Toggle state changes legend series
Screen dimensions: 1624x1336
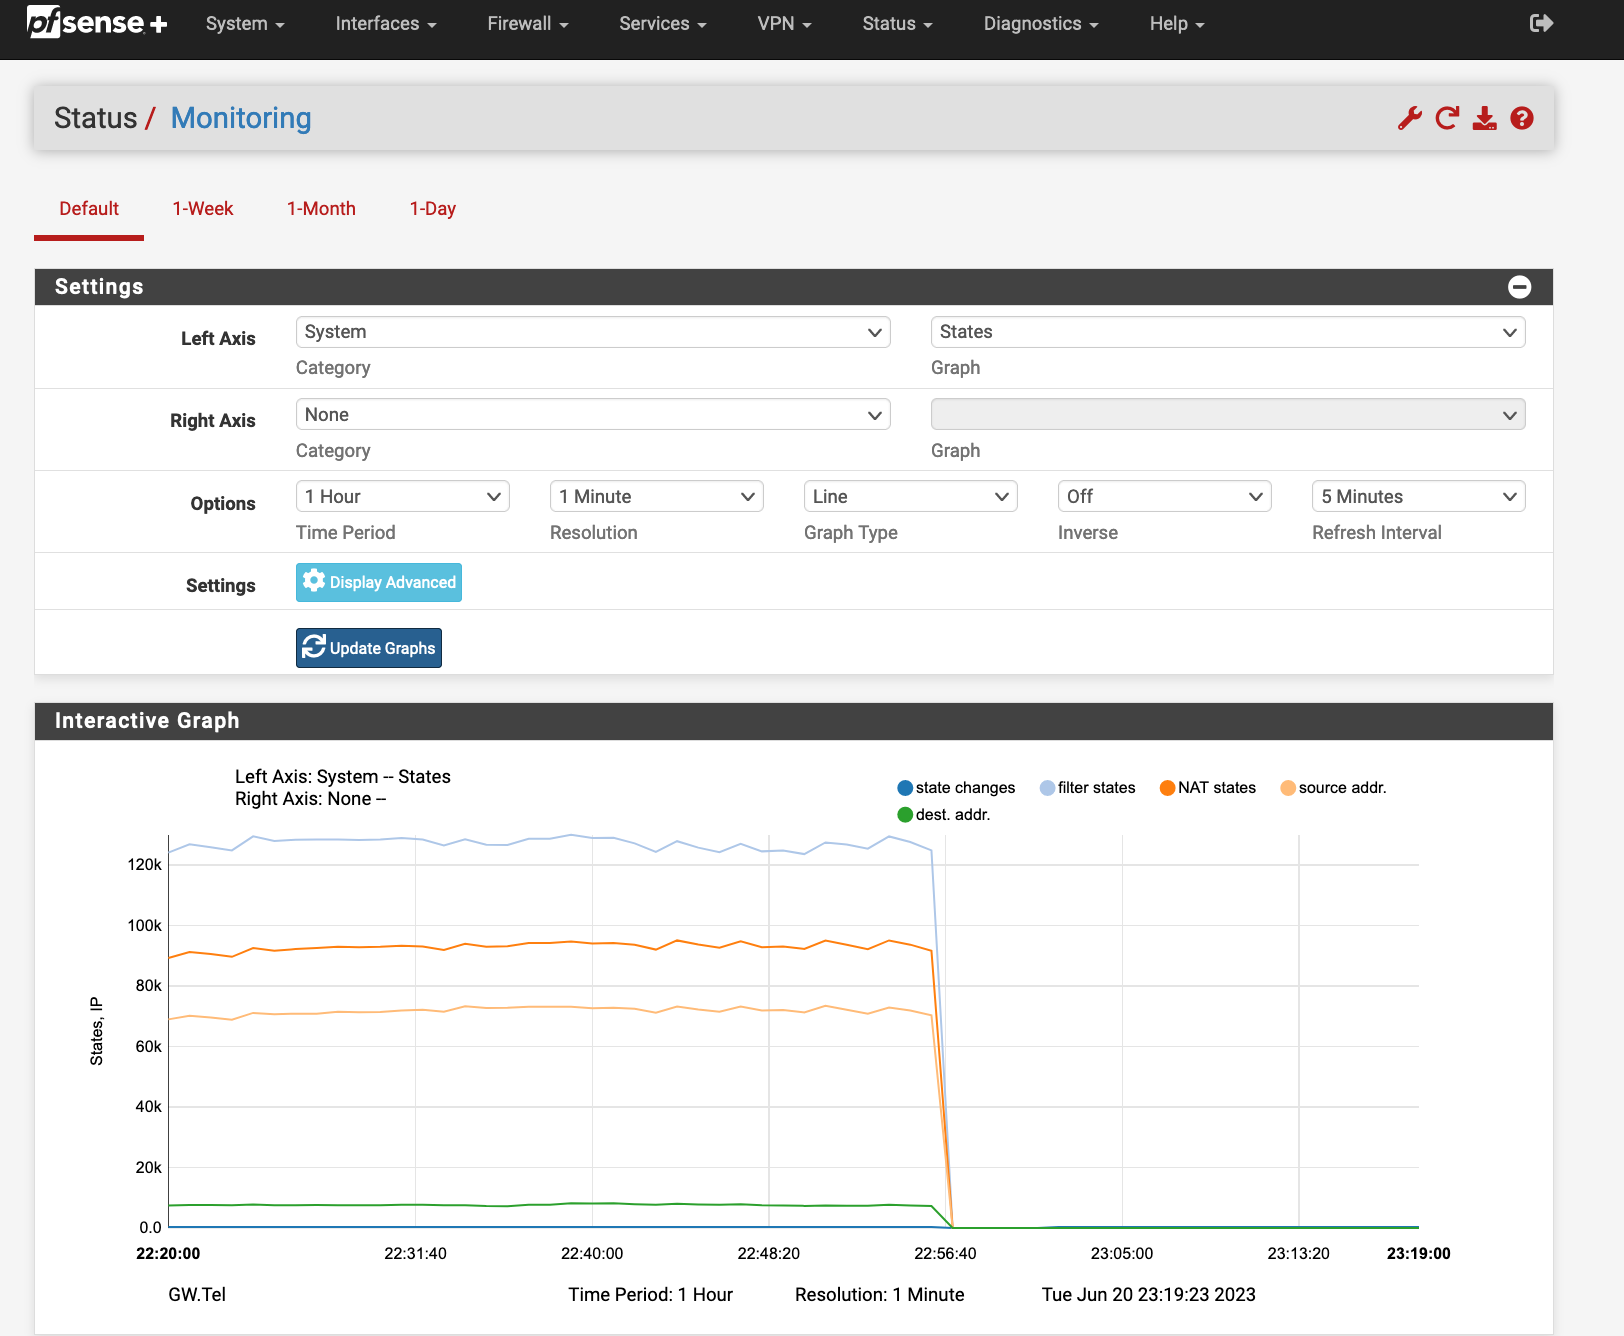(957, 788)
